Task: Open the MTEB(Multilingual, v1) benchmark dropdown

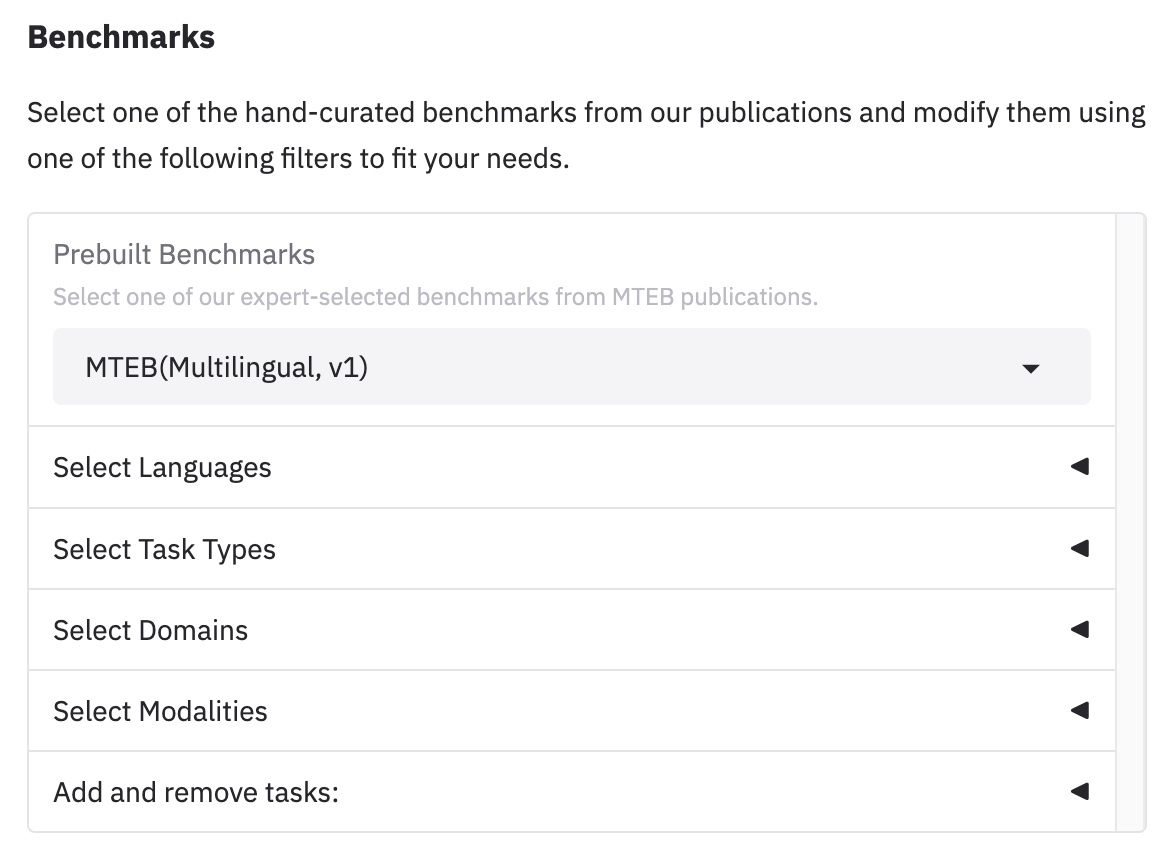Action: point(570,367)
